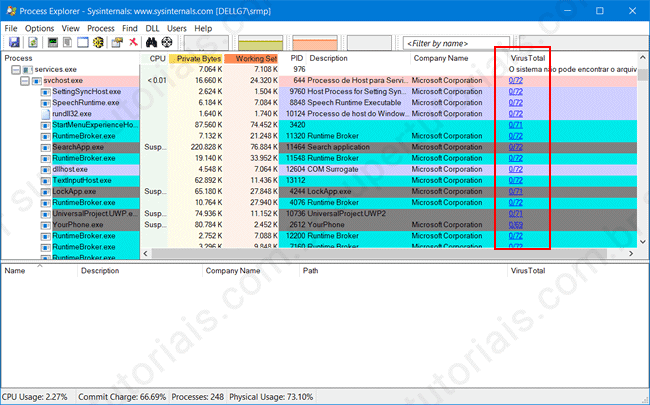The width and height of the screenshot is (650, 405).
Task: Open the DLL menu
Action: (151, 29)
